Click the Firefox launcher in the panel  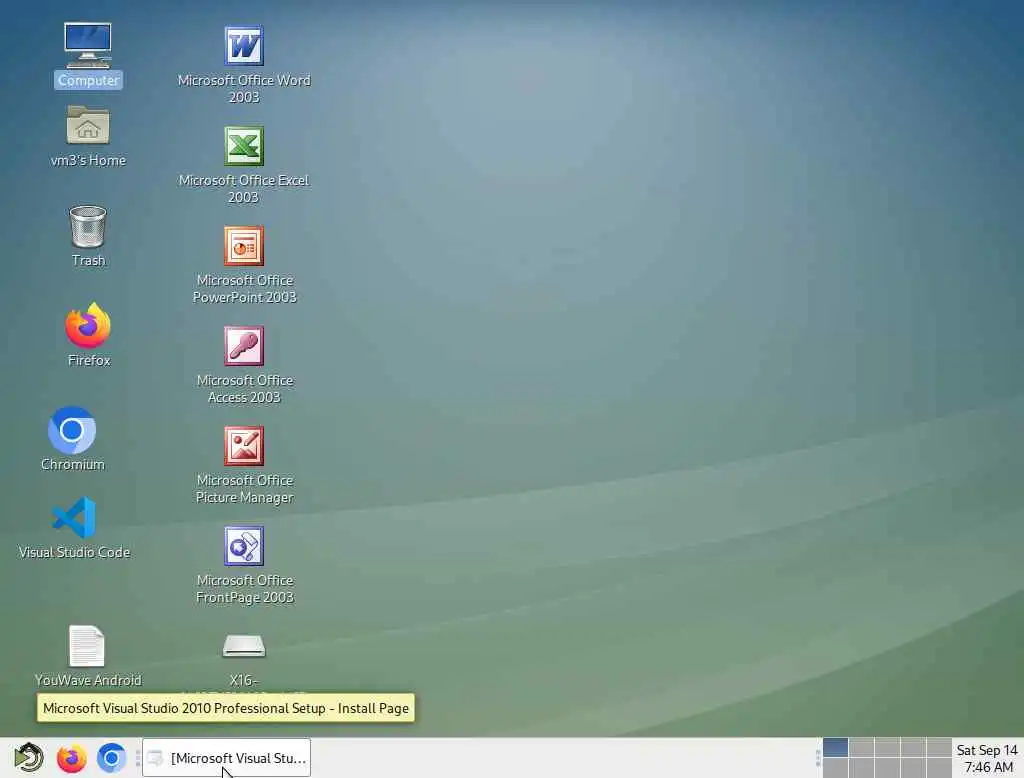coord(71,758)
